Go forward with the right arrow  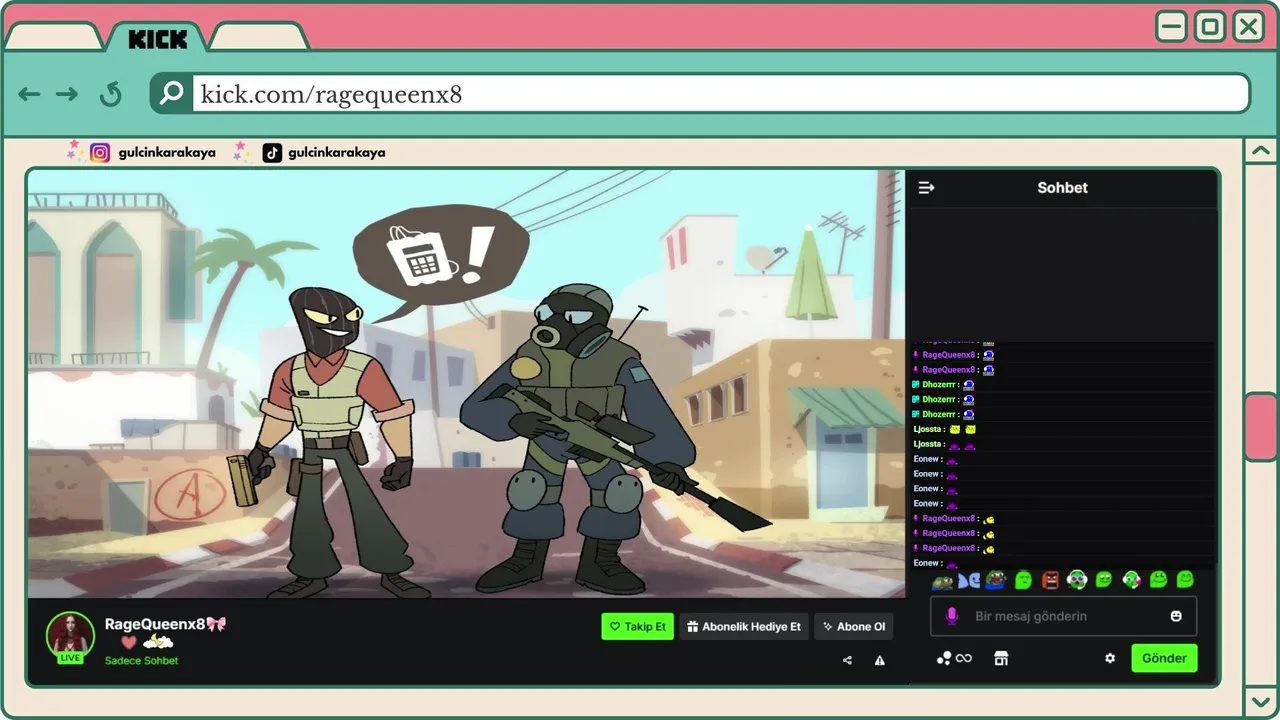pyautogui.click(x=67, y=94)
